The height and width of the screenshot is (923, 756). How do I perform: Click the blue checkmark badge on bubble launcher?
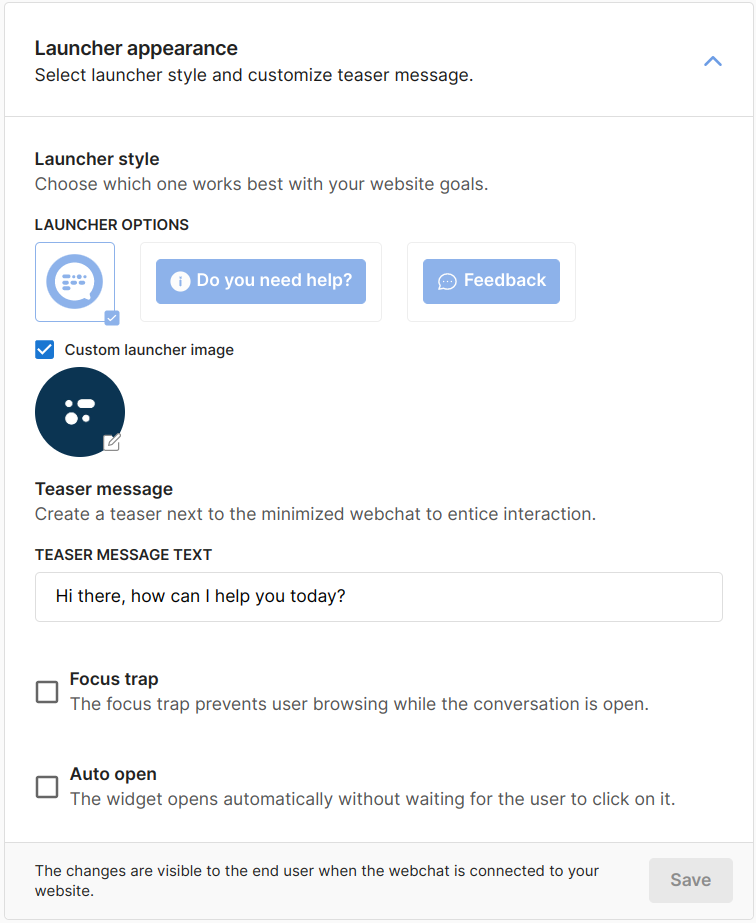(x=112, y=318)
